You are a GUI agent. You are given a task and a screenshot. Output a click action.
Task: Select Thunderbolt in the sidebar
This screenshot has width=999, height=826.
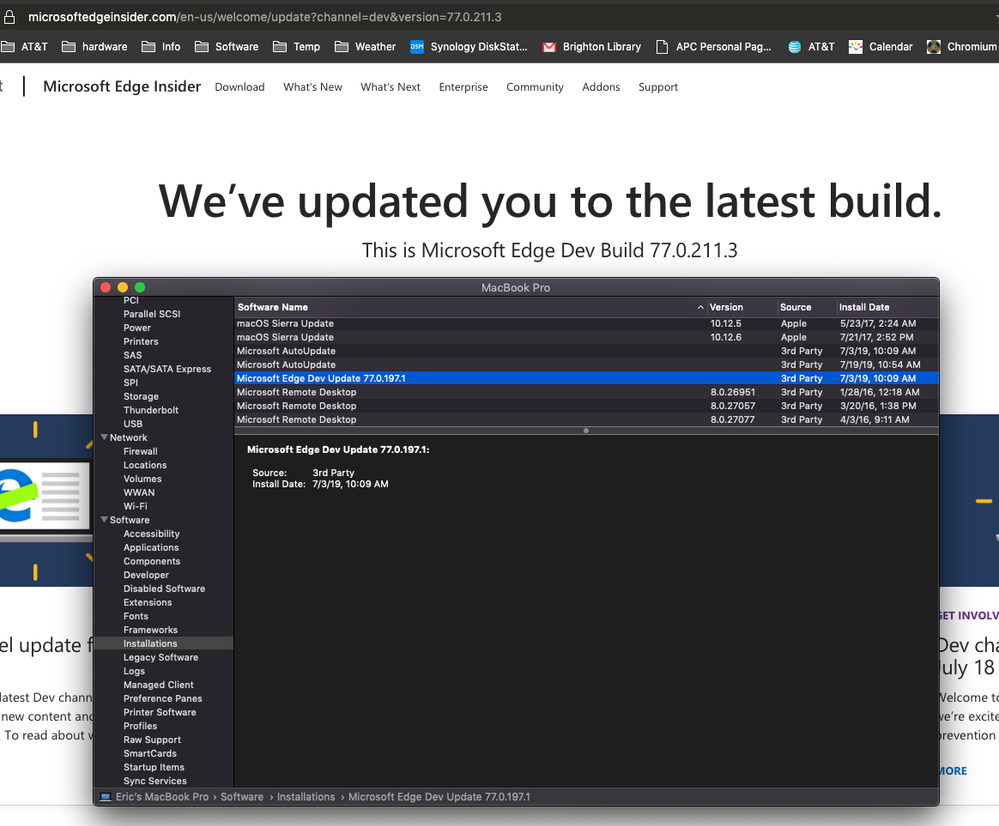tap(150, 410)
